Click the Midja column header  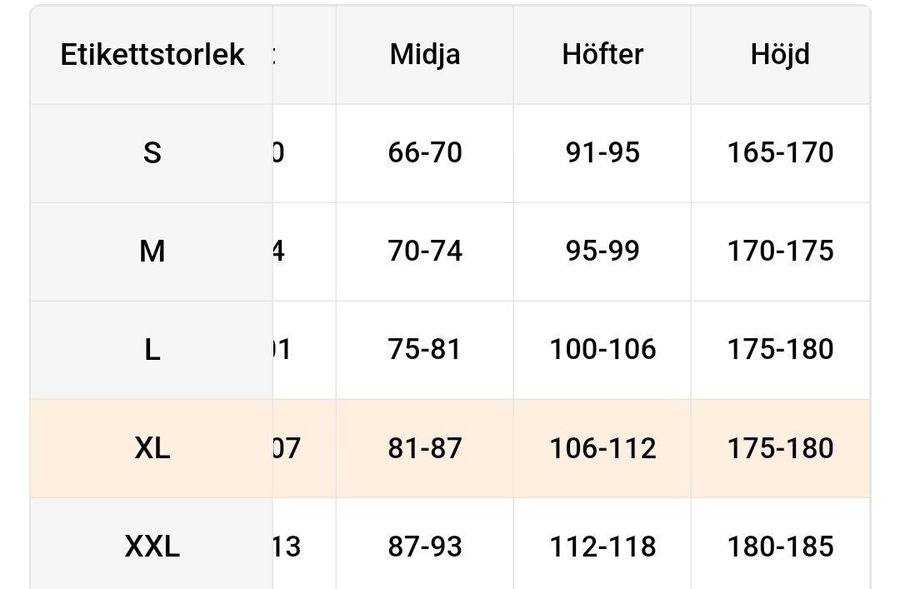[425, 55]
